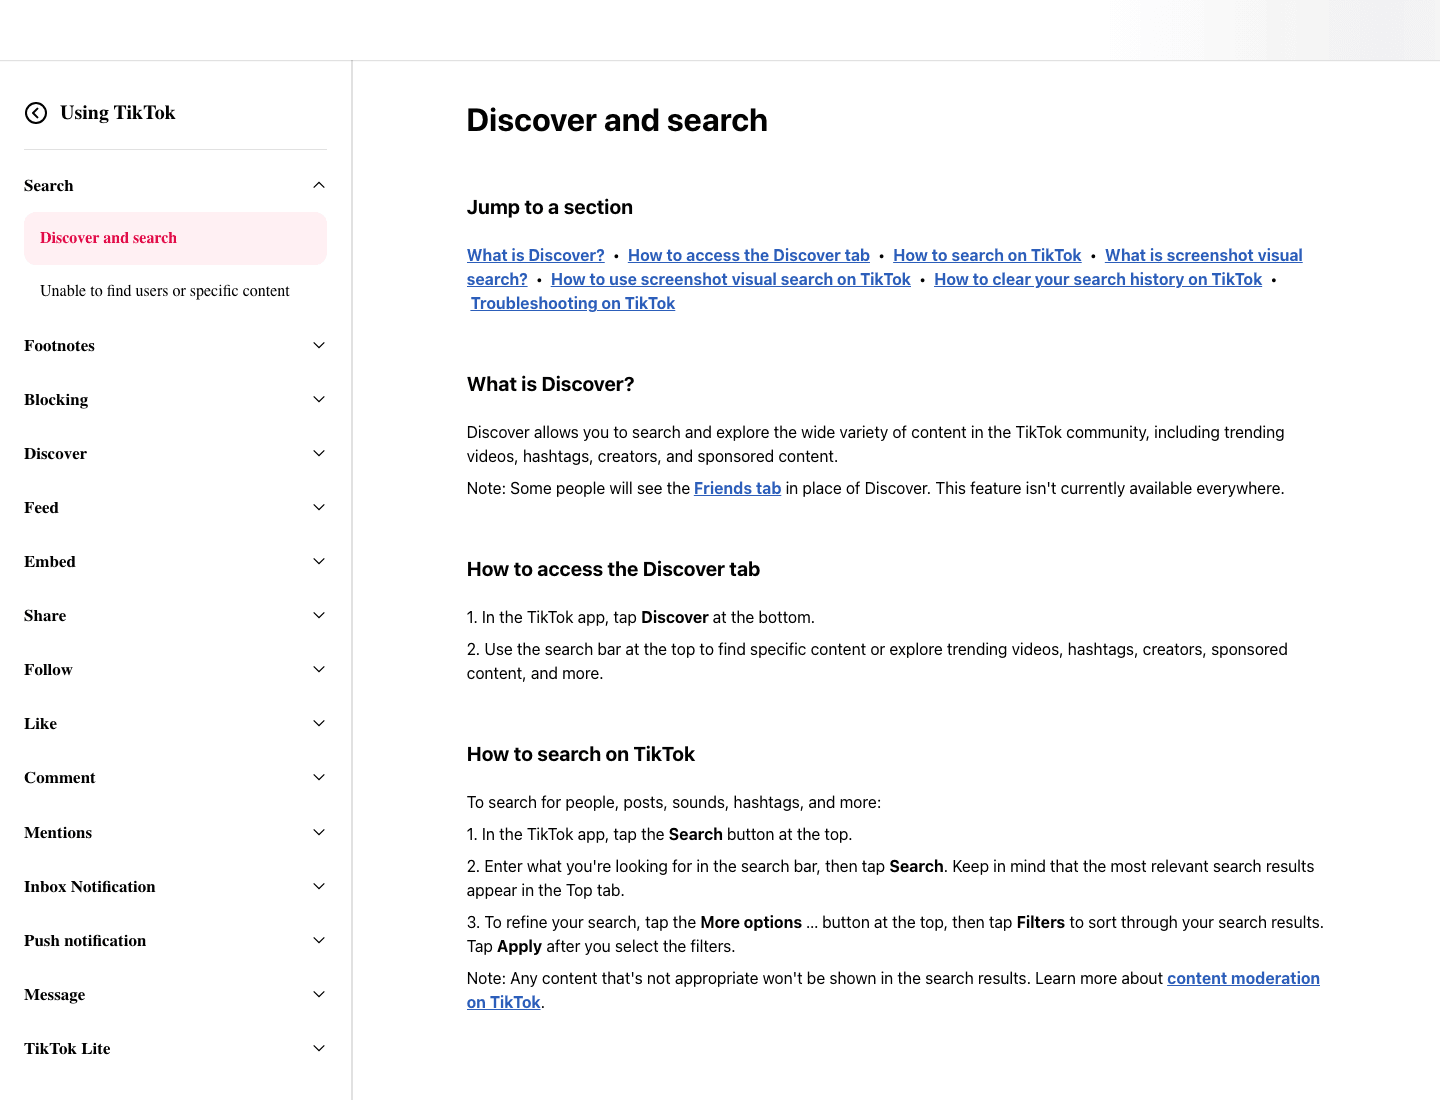
Task: Click the Jump to a section heading
Action: tap(550, 207)
